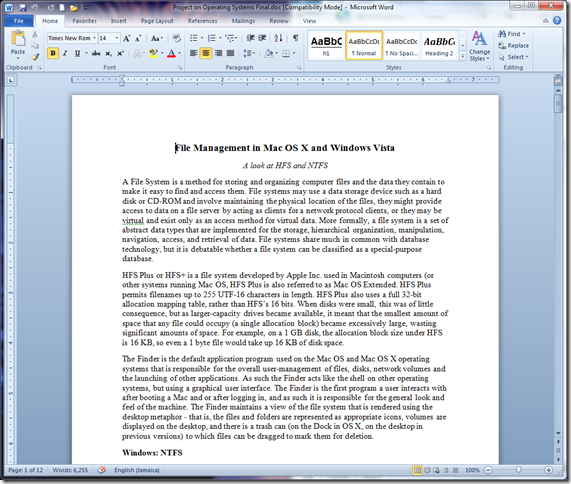The height and width of the screenshot is (484, 571).
Task: Click the Decrease Indent icon
Action: [250, 38]
